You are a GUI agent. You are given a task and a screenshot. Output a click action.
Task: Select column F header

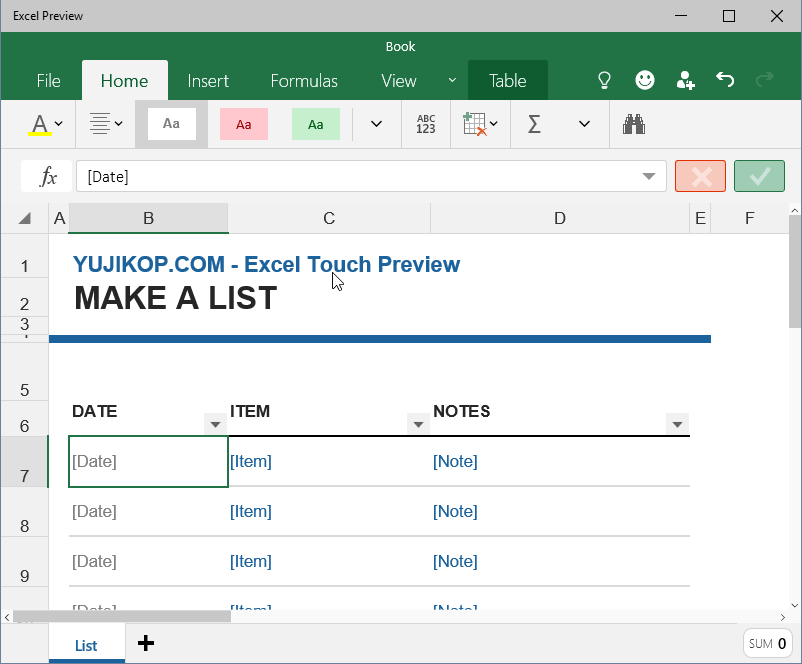[749, 218]
